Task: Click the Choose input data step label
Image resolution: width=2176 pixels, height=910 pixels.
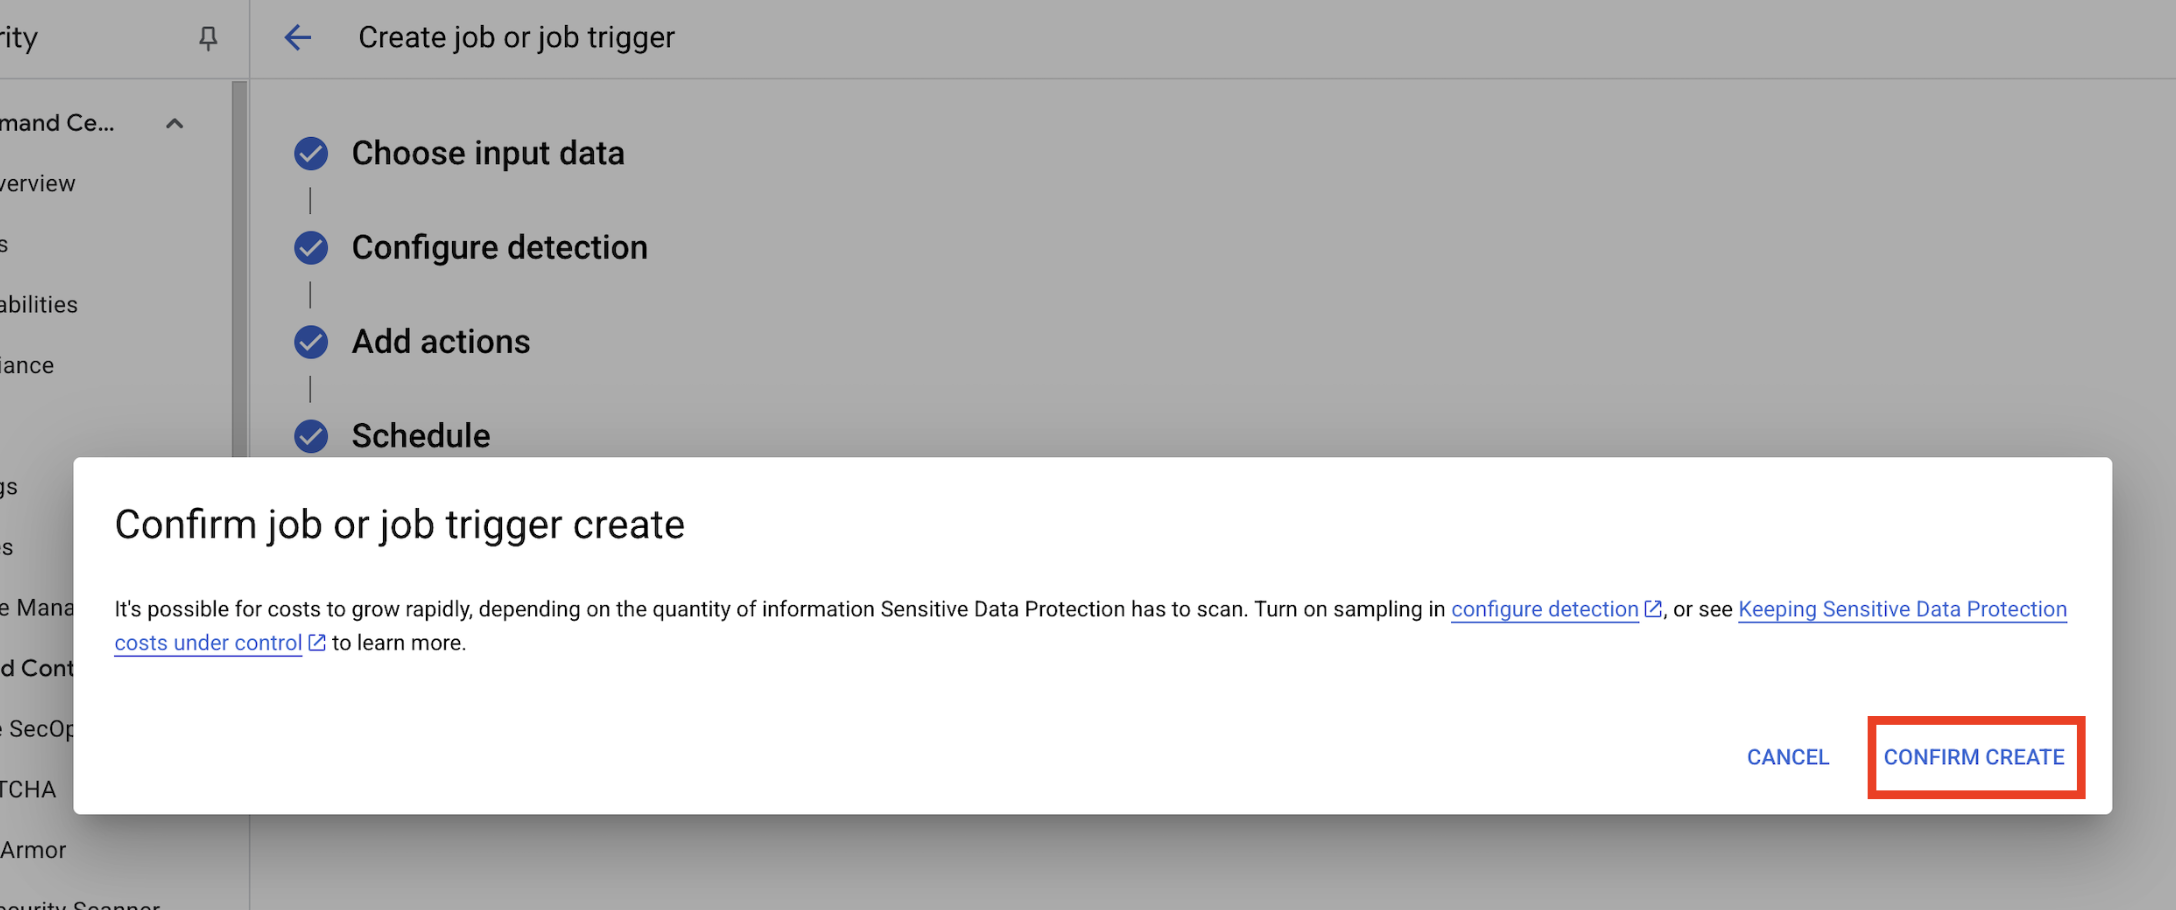Action: tap(488, 153)
